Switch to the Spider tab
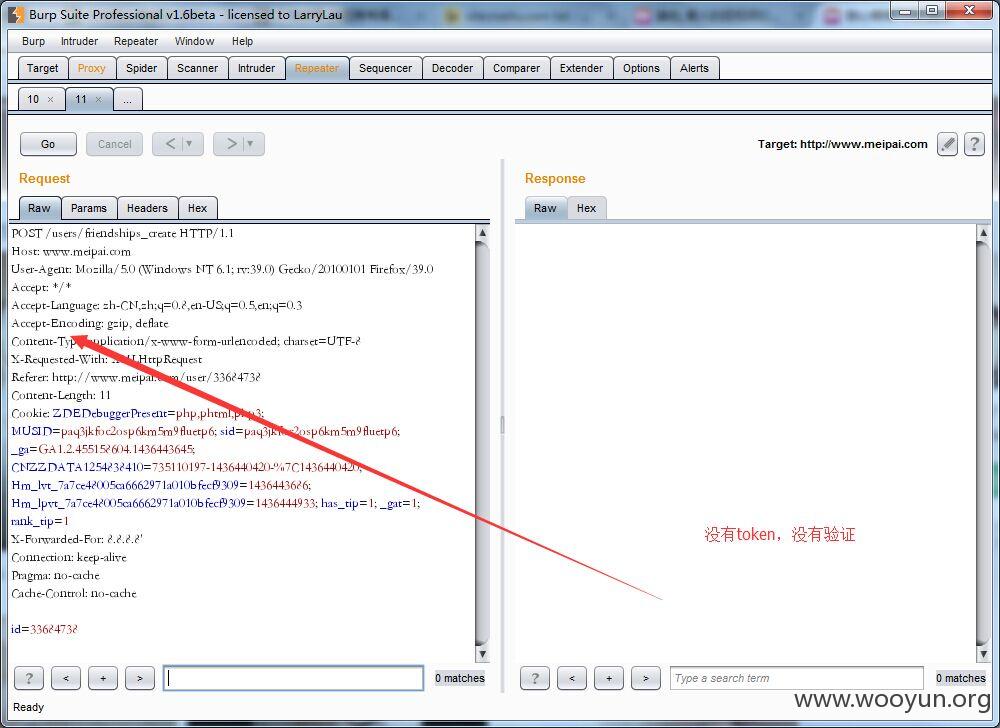Image resolution: width=1000 pixels, height=728 pixels. (x=141, y=68)
